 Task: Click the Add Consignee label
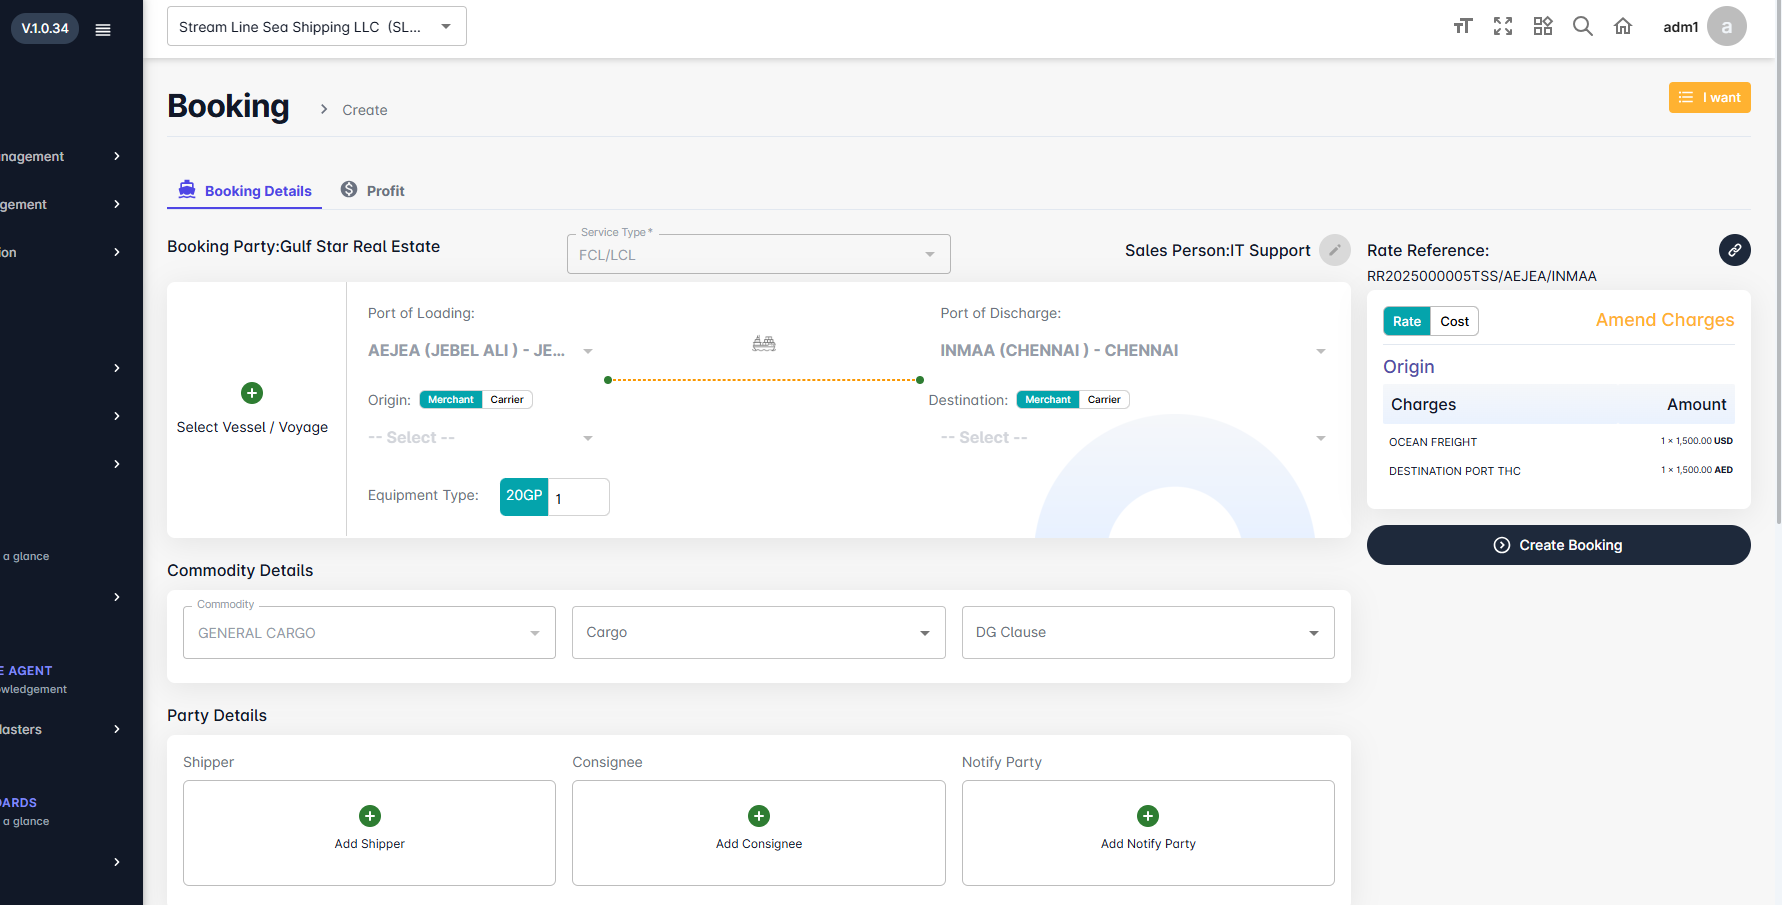(x=759, y=844)
